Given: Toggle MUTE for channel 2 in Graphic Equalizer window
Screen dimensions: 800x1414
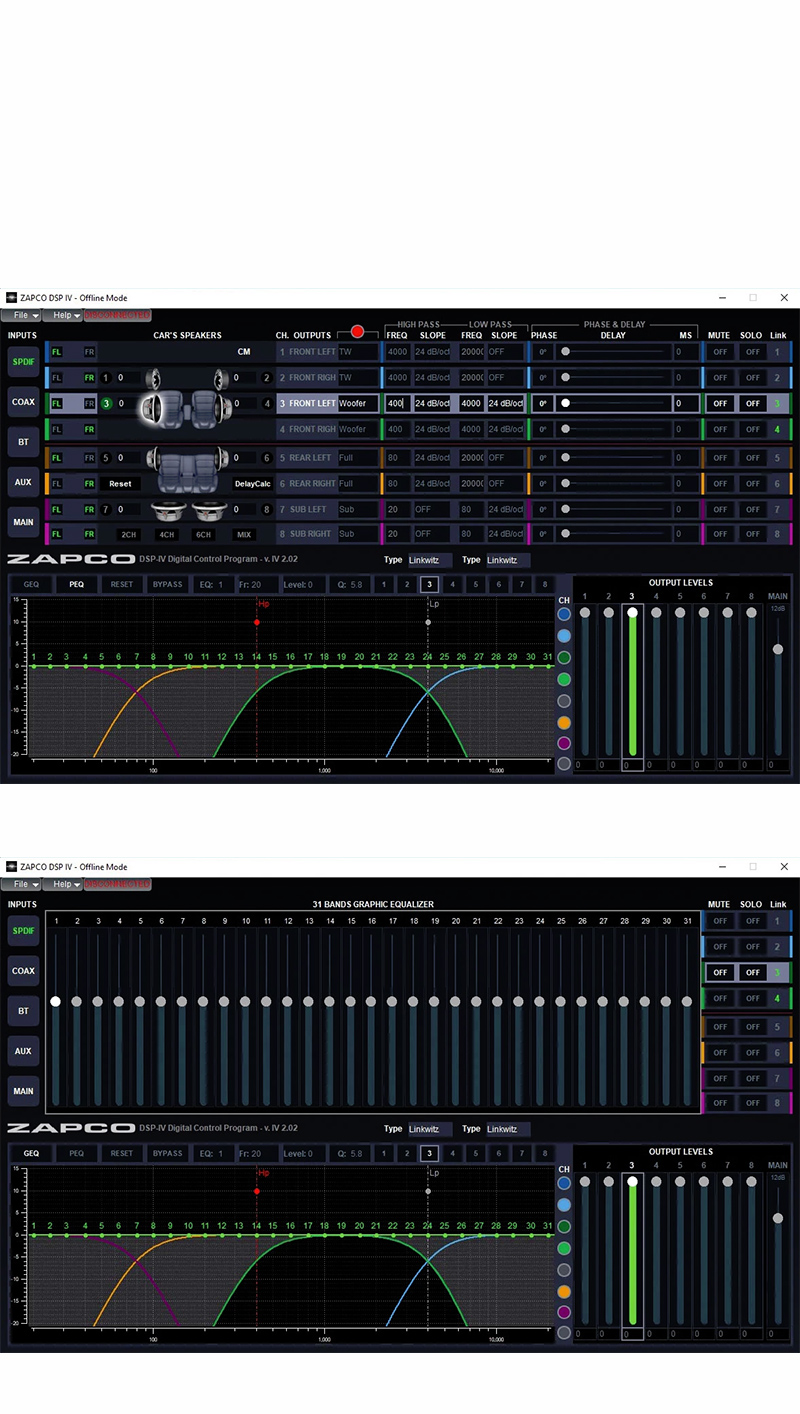Looking at the screenshot, I should coord(719,947).
